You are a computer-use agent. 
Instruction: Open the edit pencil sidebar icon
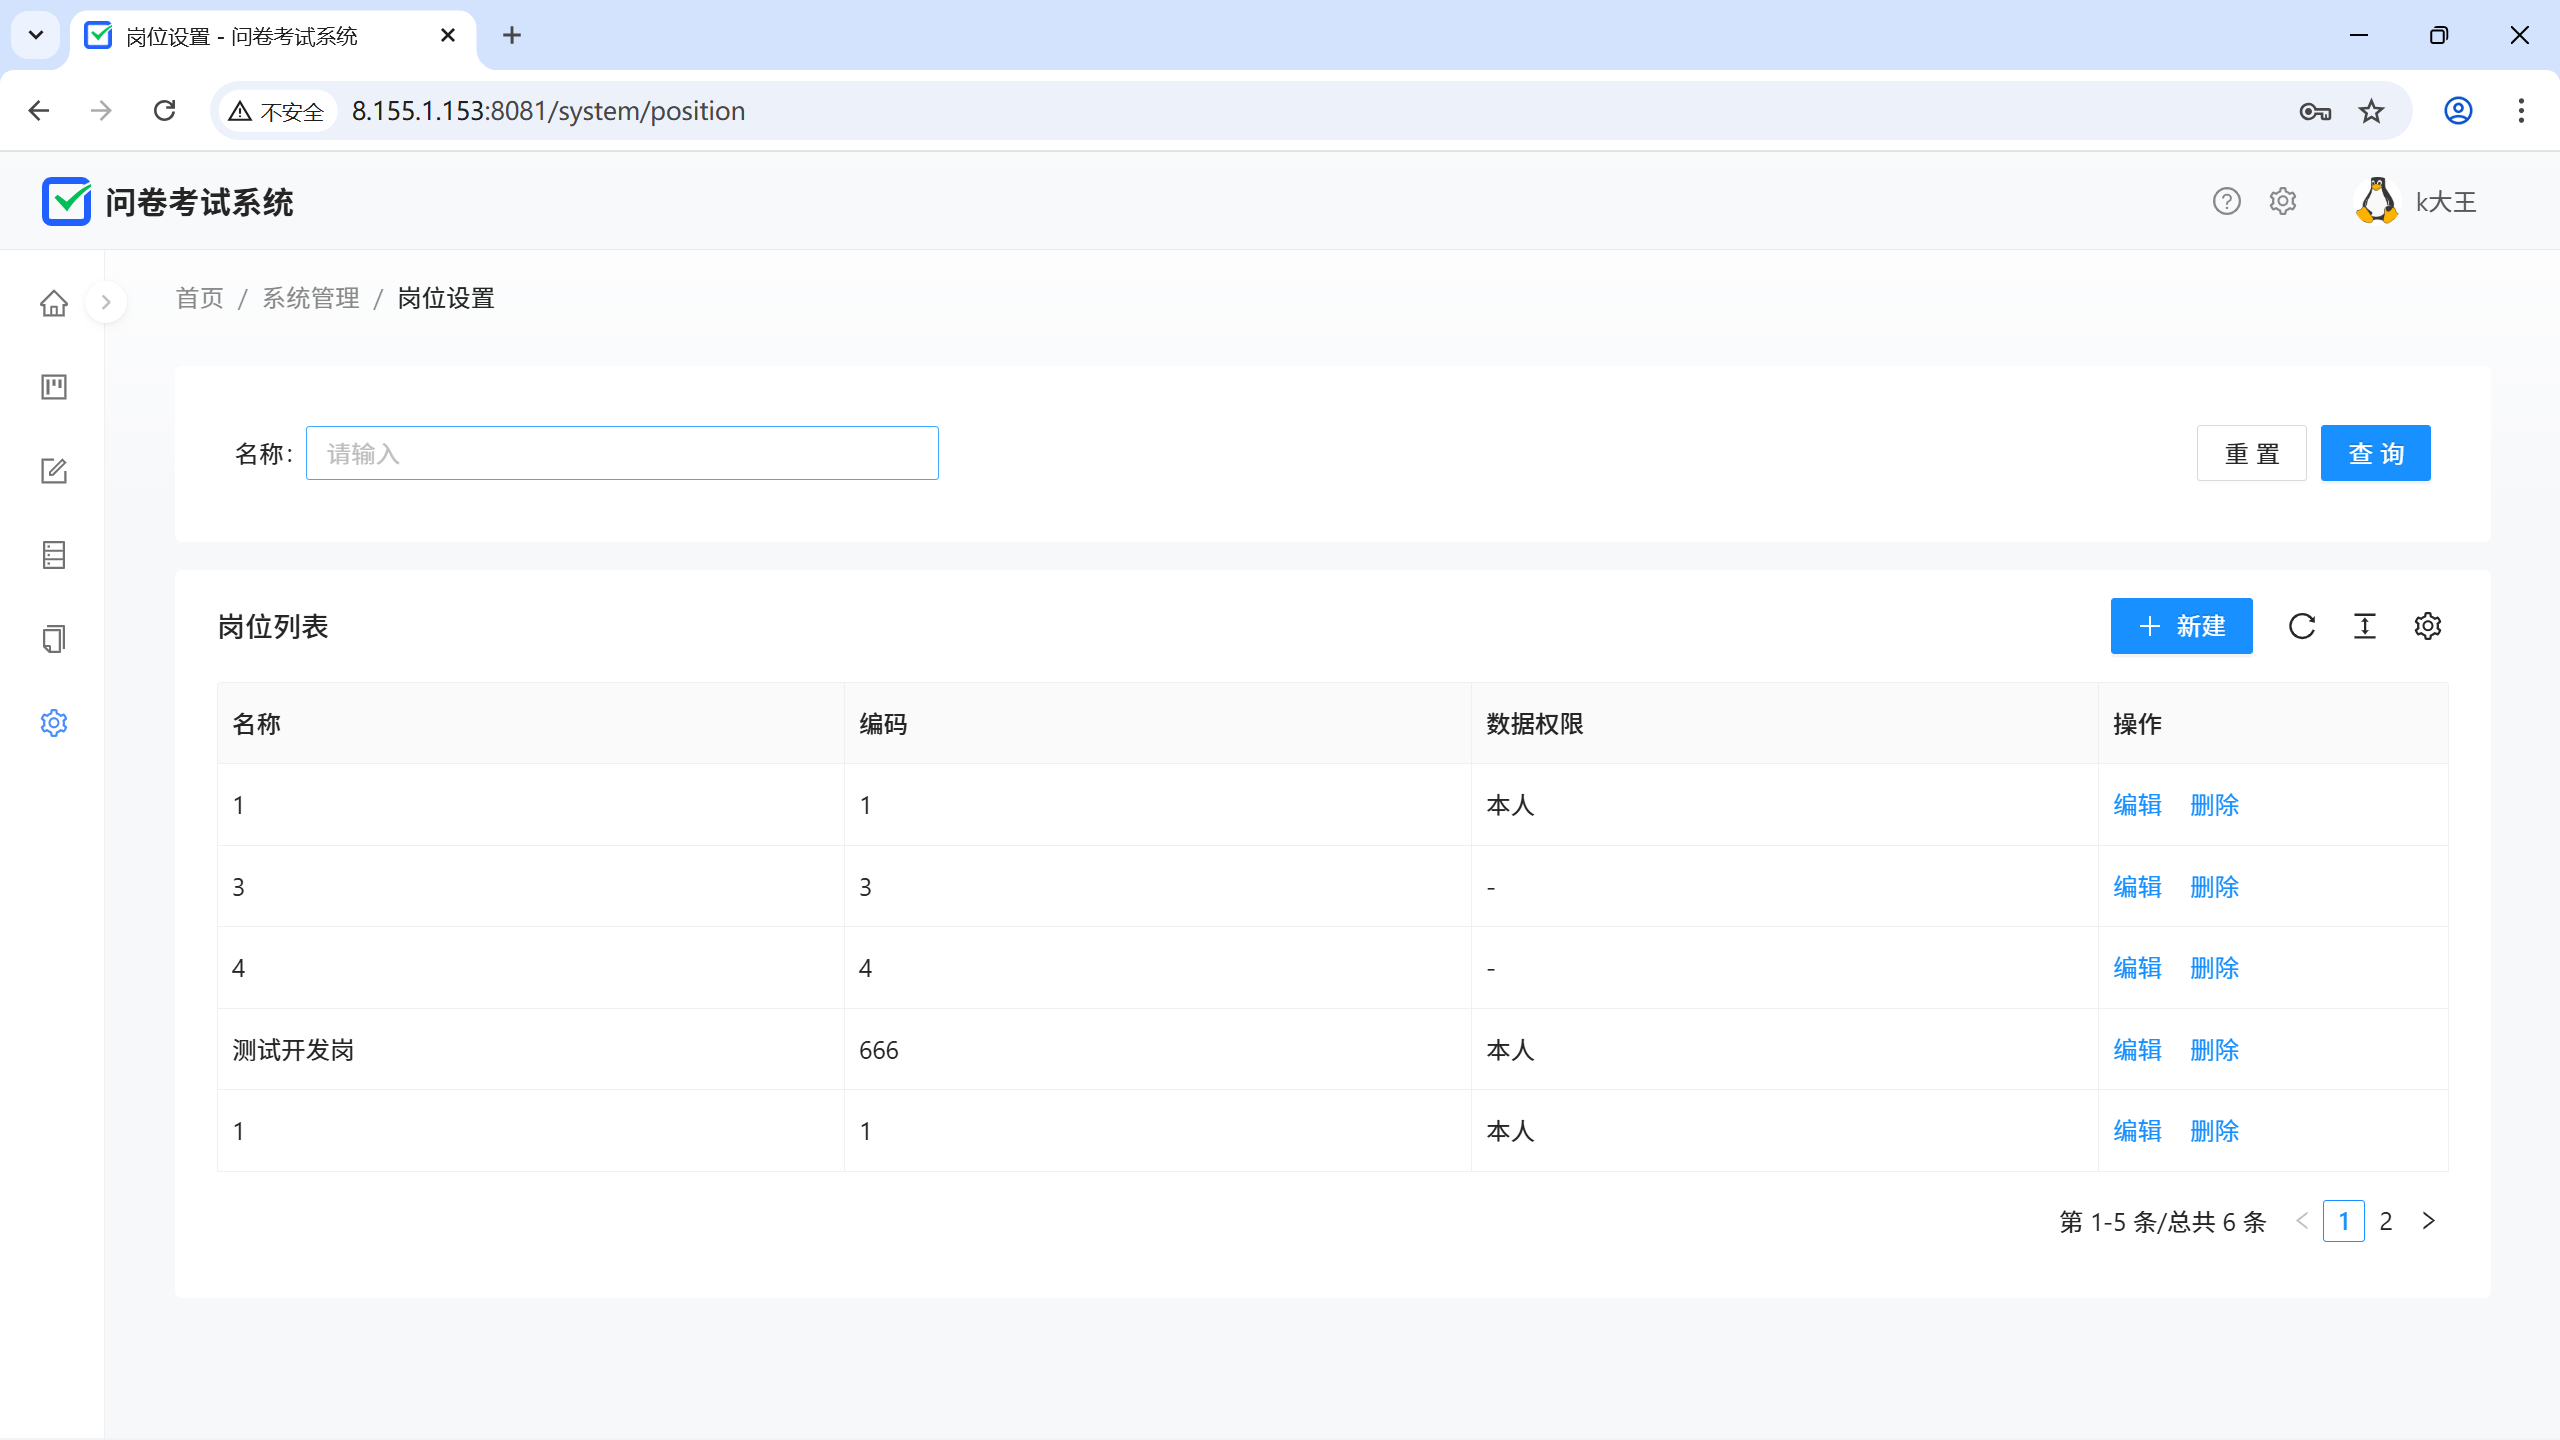pyautogui.click(x=54, y=471)
